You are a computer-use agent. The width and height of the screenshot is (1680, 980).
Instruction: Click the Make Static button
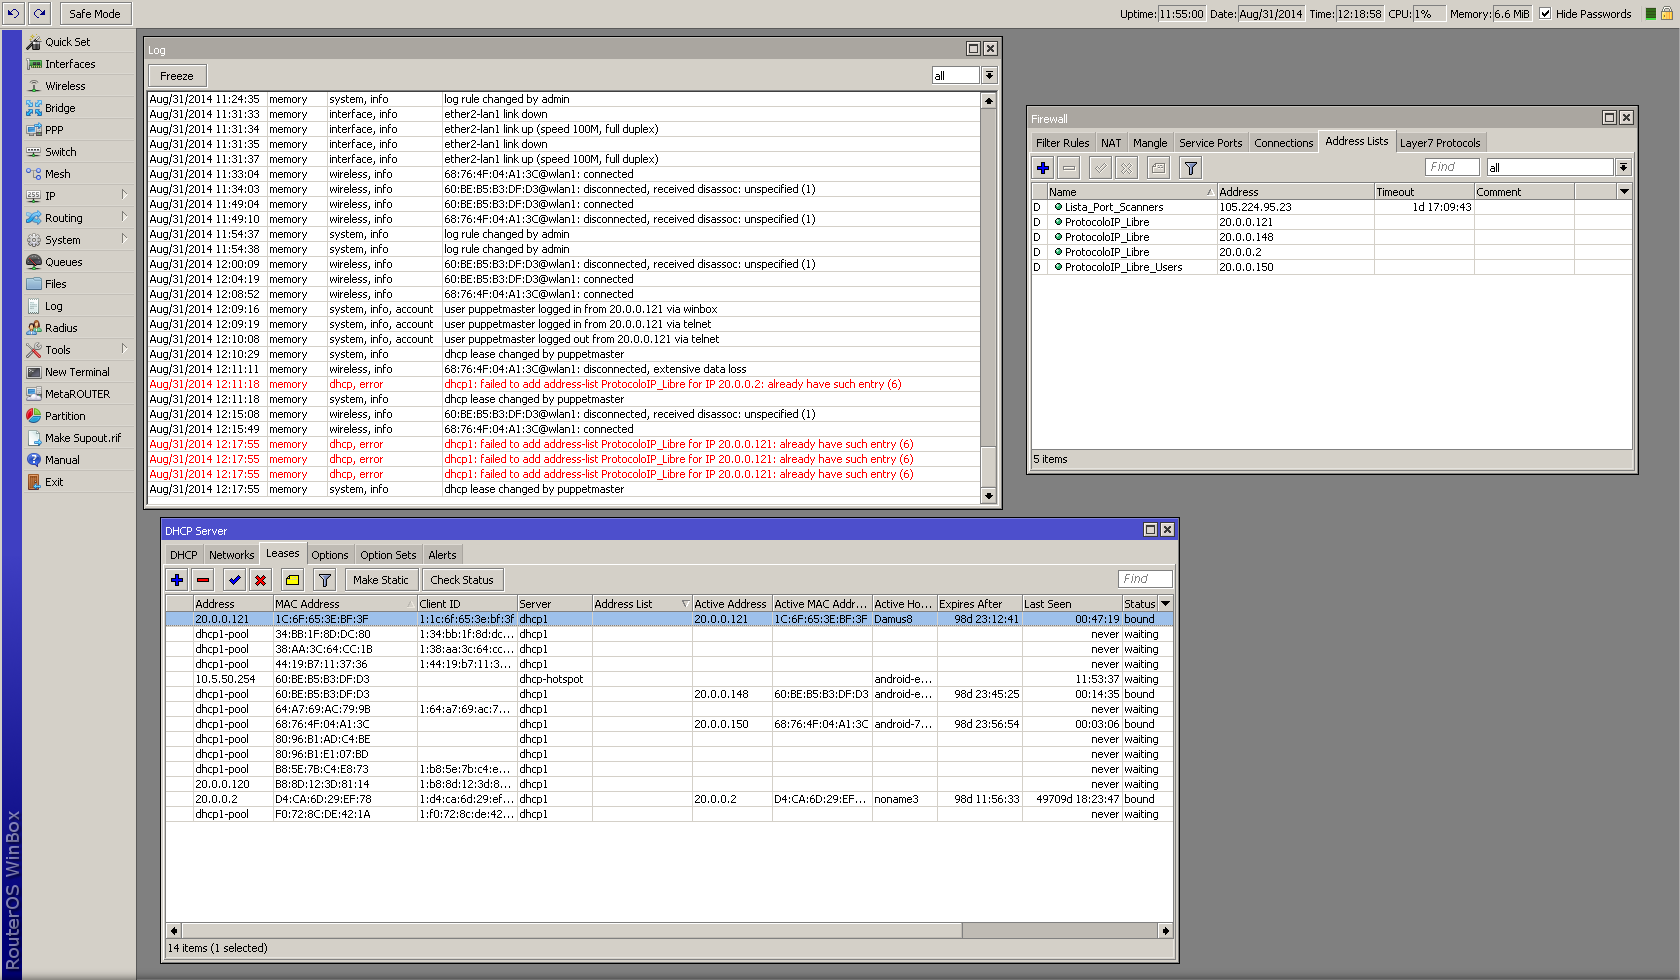pos(381,580)
